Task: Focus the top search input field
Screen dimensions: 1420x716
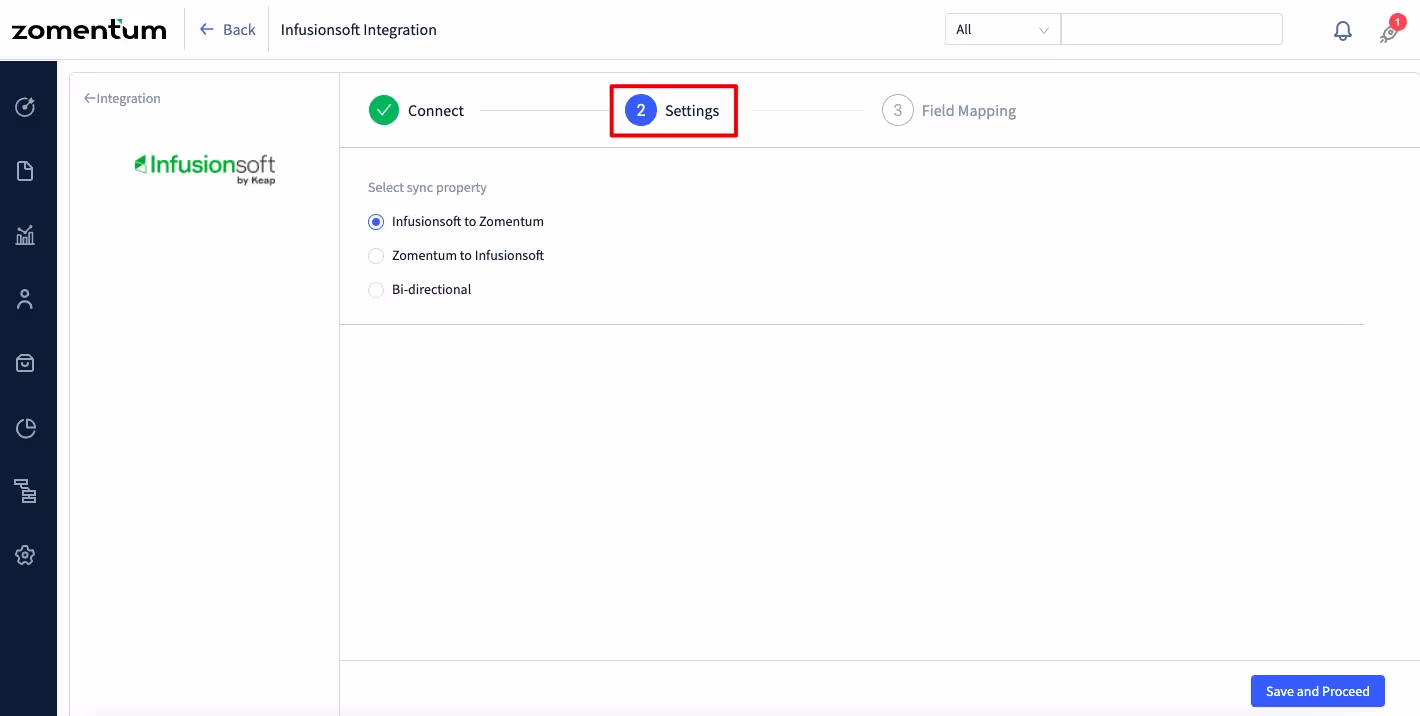Action: pos(1171,30)
